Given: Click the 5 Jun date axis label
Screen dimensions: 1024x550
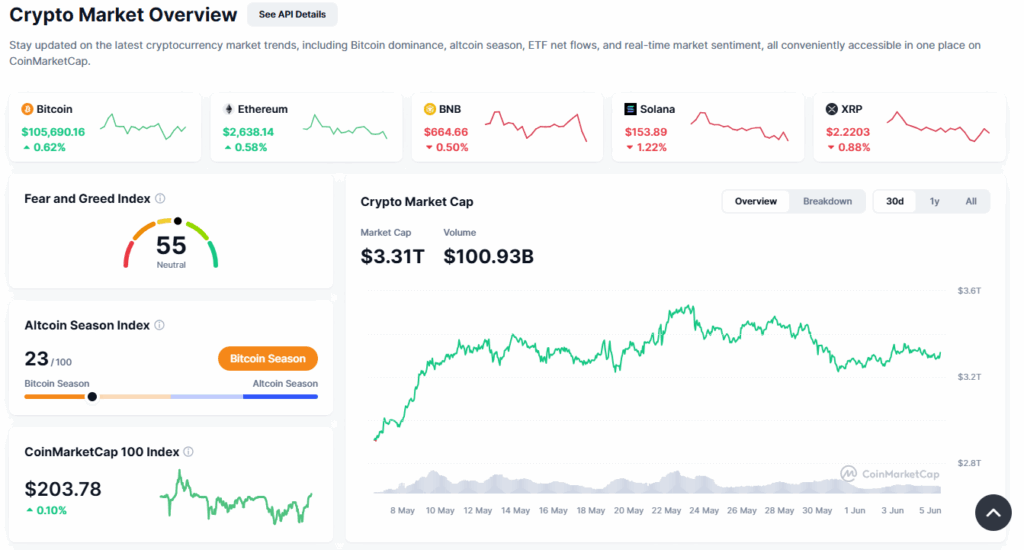Looking at the screenshot, I should [930, 510].
